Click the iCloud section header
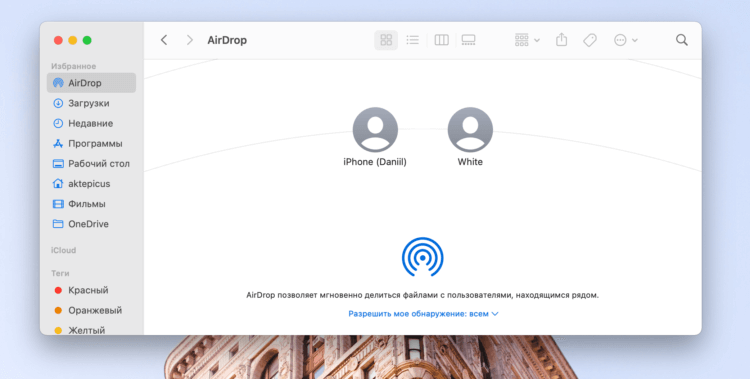The width and height of the screenshot is (750, 379). point(64,250)
